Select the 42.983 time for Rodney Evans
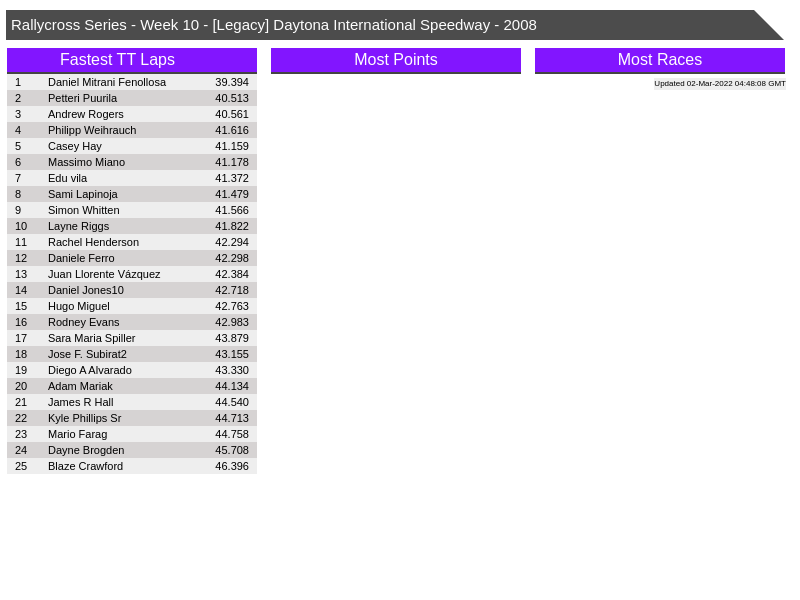Screen dimensions: 800x600 [232, 322]
